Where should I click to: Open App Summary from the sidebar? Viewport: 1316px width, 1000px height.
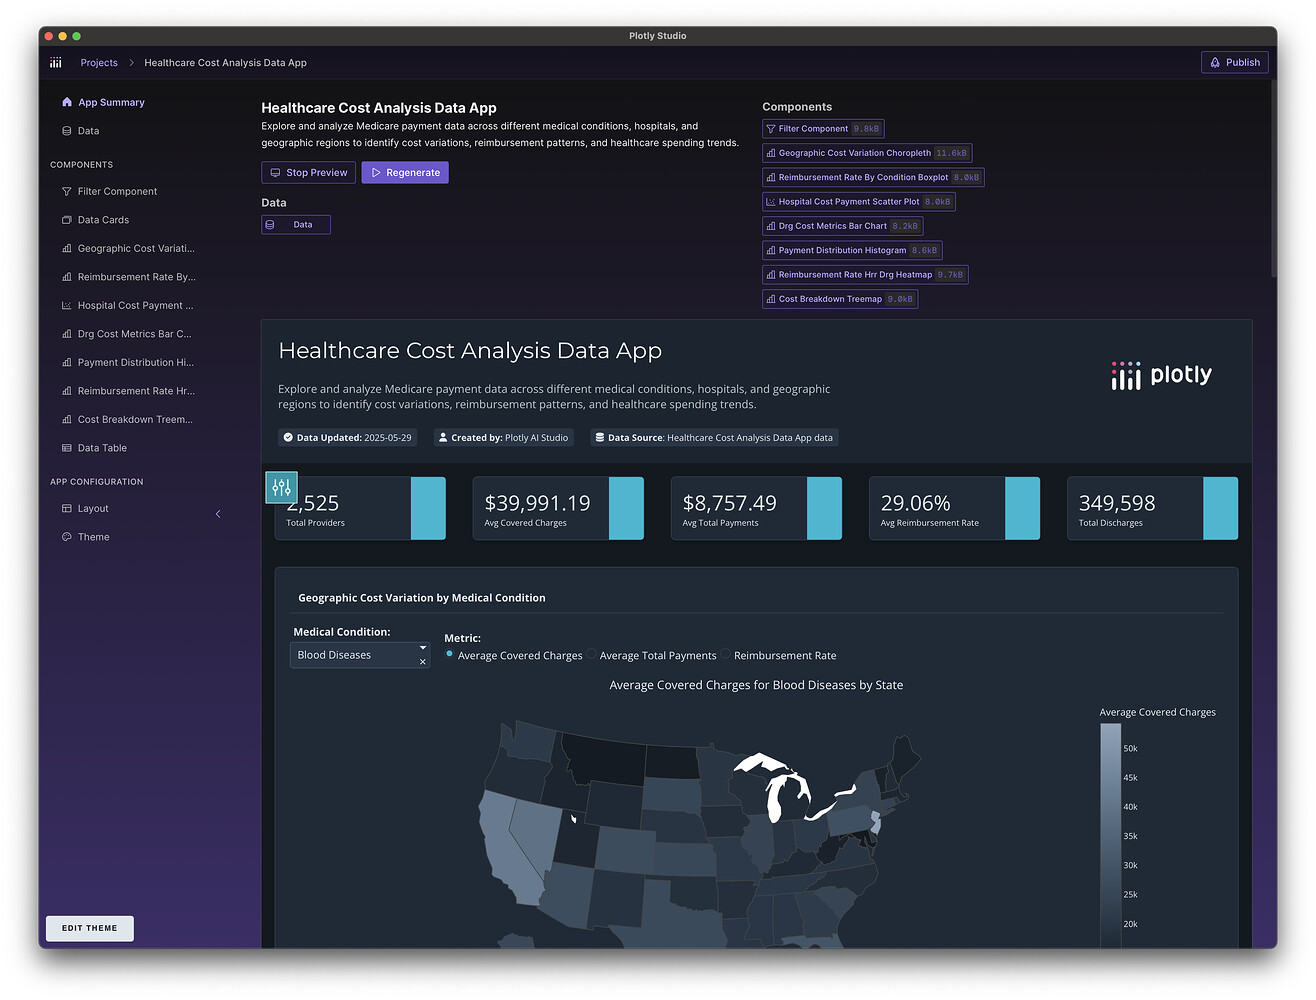(110, 102)
